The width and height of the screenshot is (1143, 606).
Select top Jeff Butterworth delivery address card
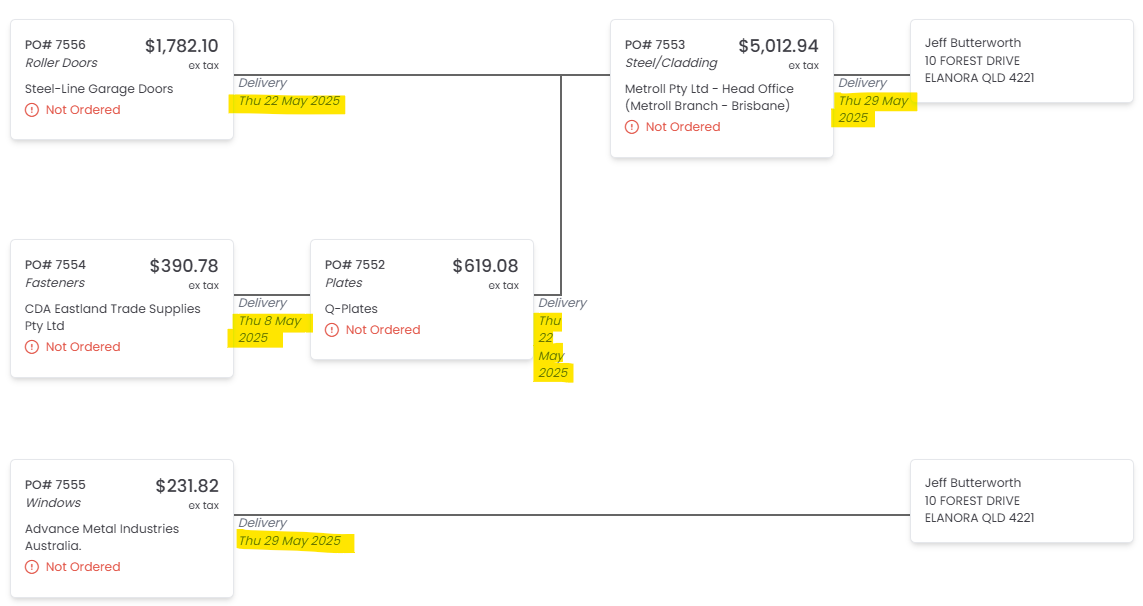(x=1021, y=61)
